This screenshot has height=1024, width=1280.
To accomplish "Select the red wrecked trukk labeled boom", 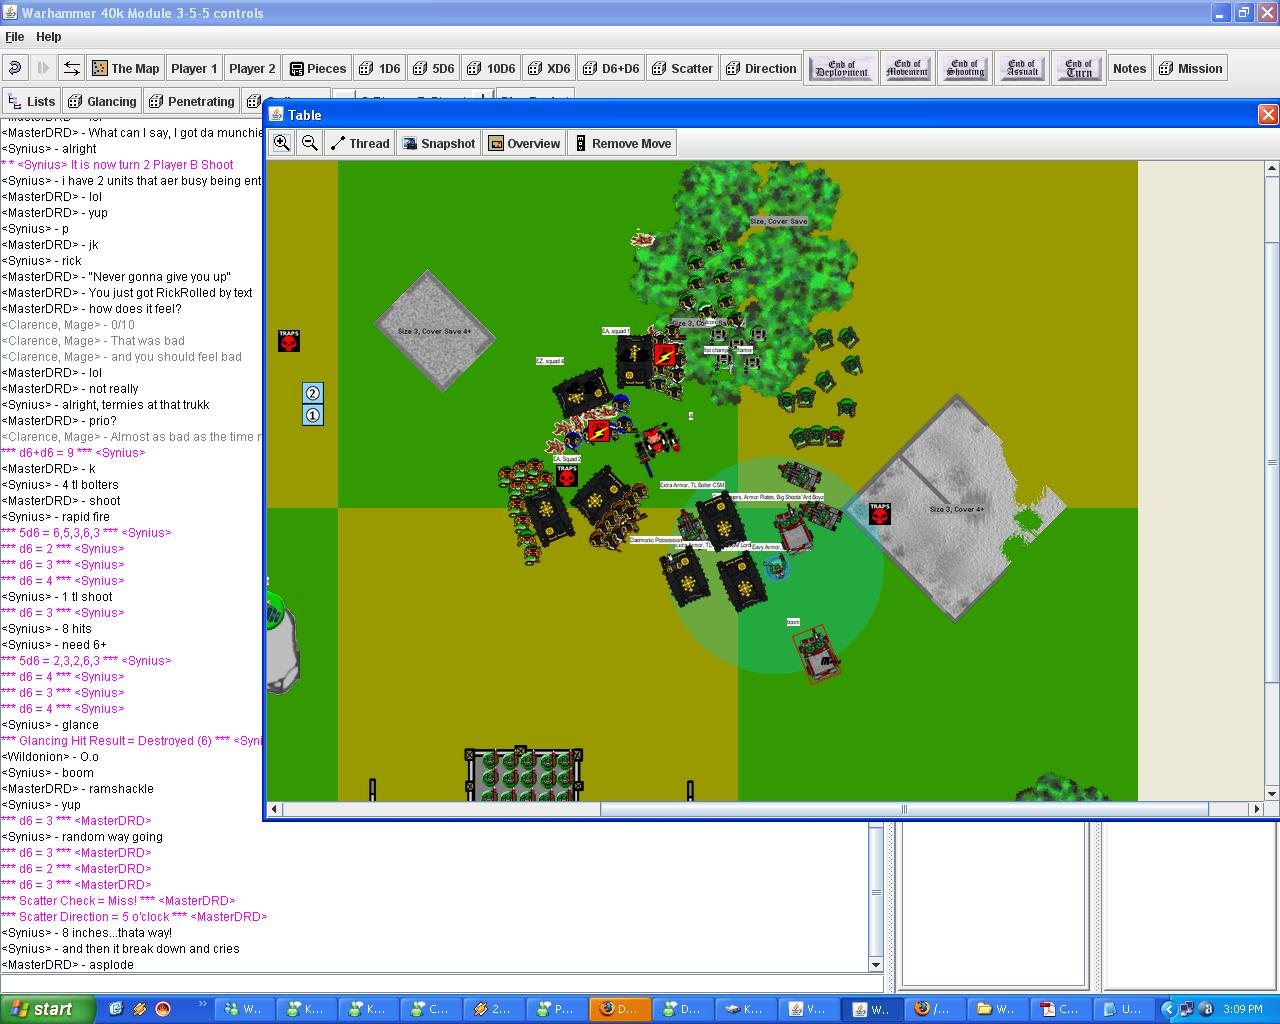I will (x=817, y=654).
